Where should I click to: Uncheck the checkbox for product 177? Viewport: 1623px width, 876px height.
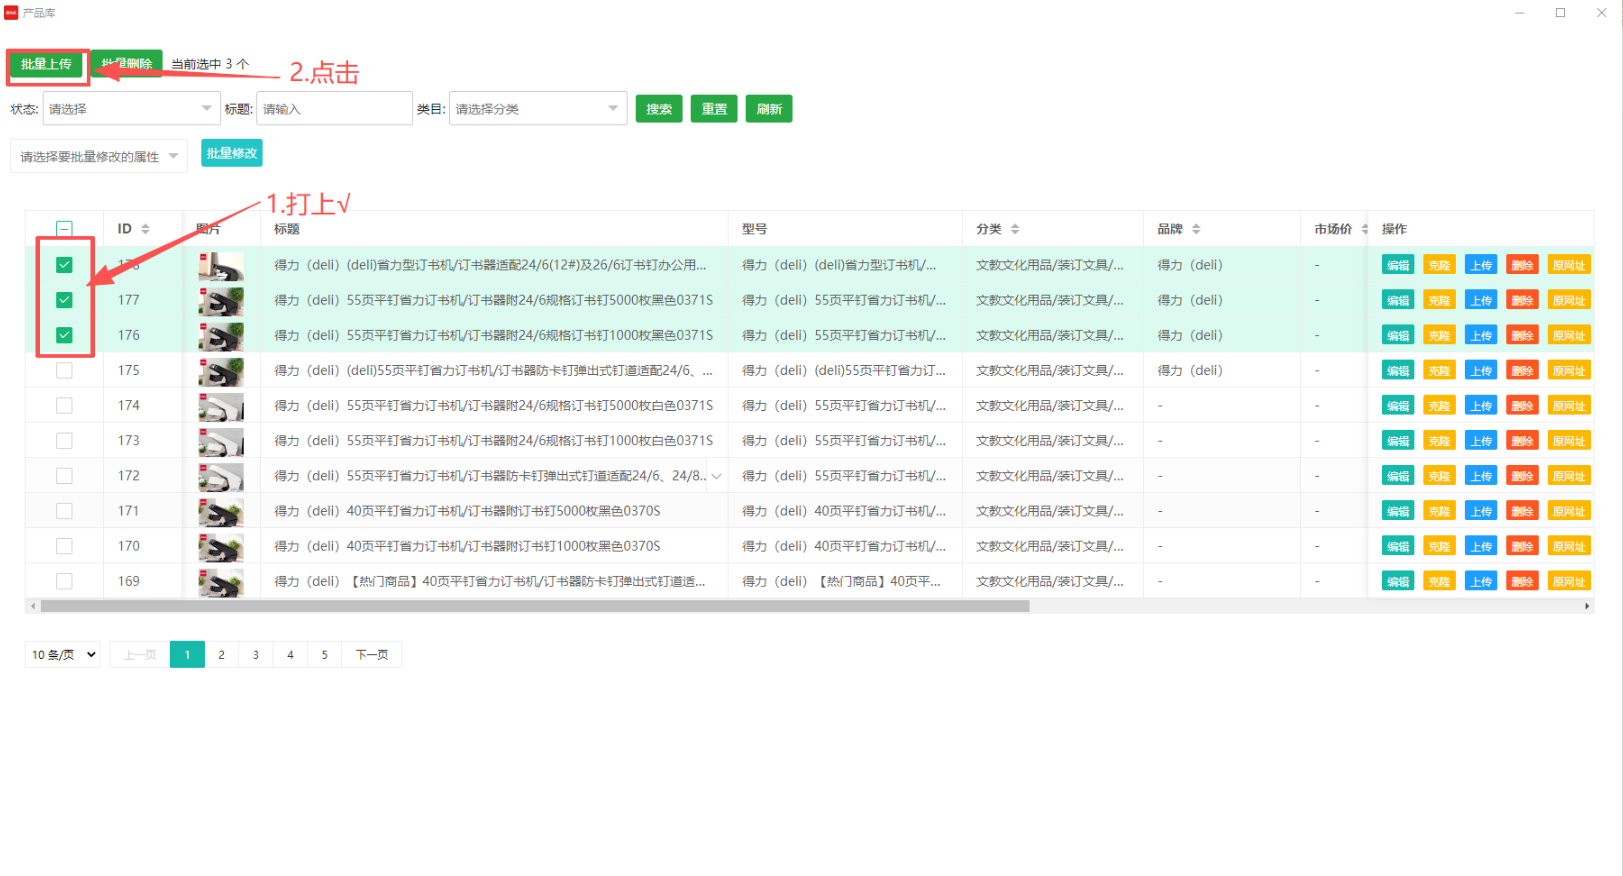(x=64, y=300)
